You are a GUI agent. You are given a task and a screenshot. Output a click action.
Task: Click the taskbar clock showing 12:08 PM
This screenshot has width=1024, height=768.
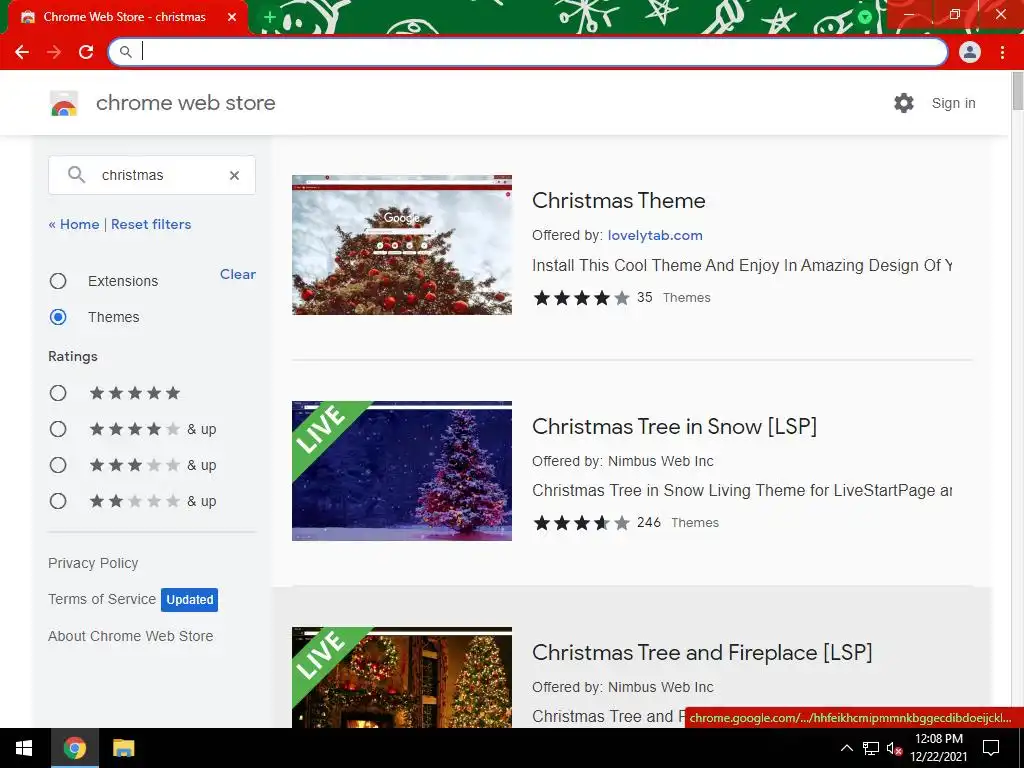[x=938, y=748]
